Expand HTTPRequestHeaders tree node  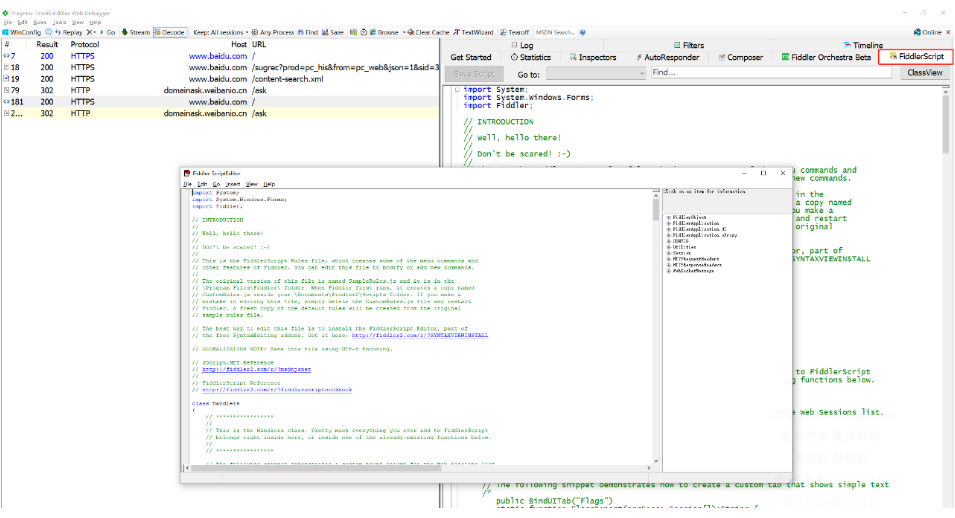pos(669,259)
